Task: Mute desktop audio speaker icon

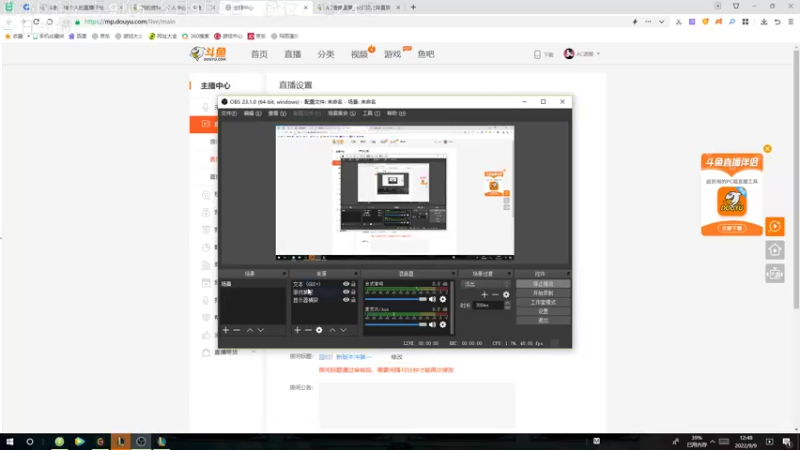Action: tap(432, 299)
